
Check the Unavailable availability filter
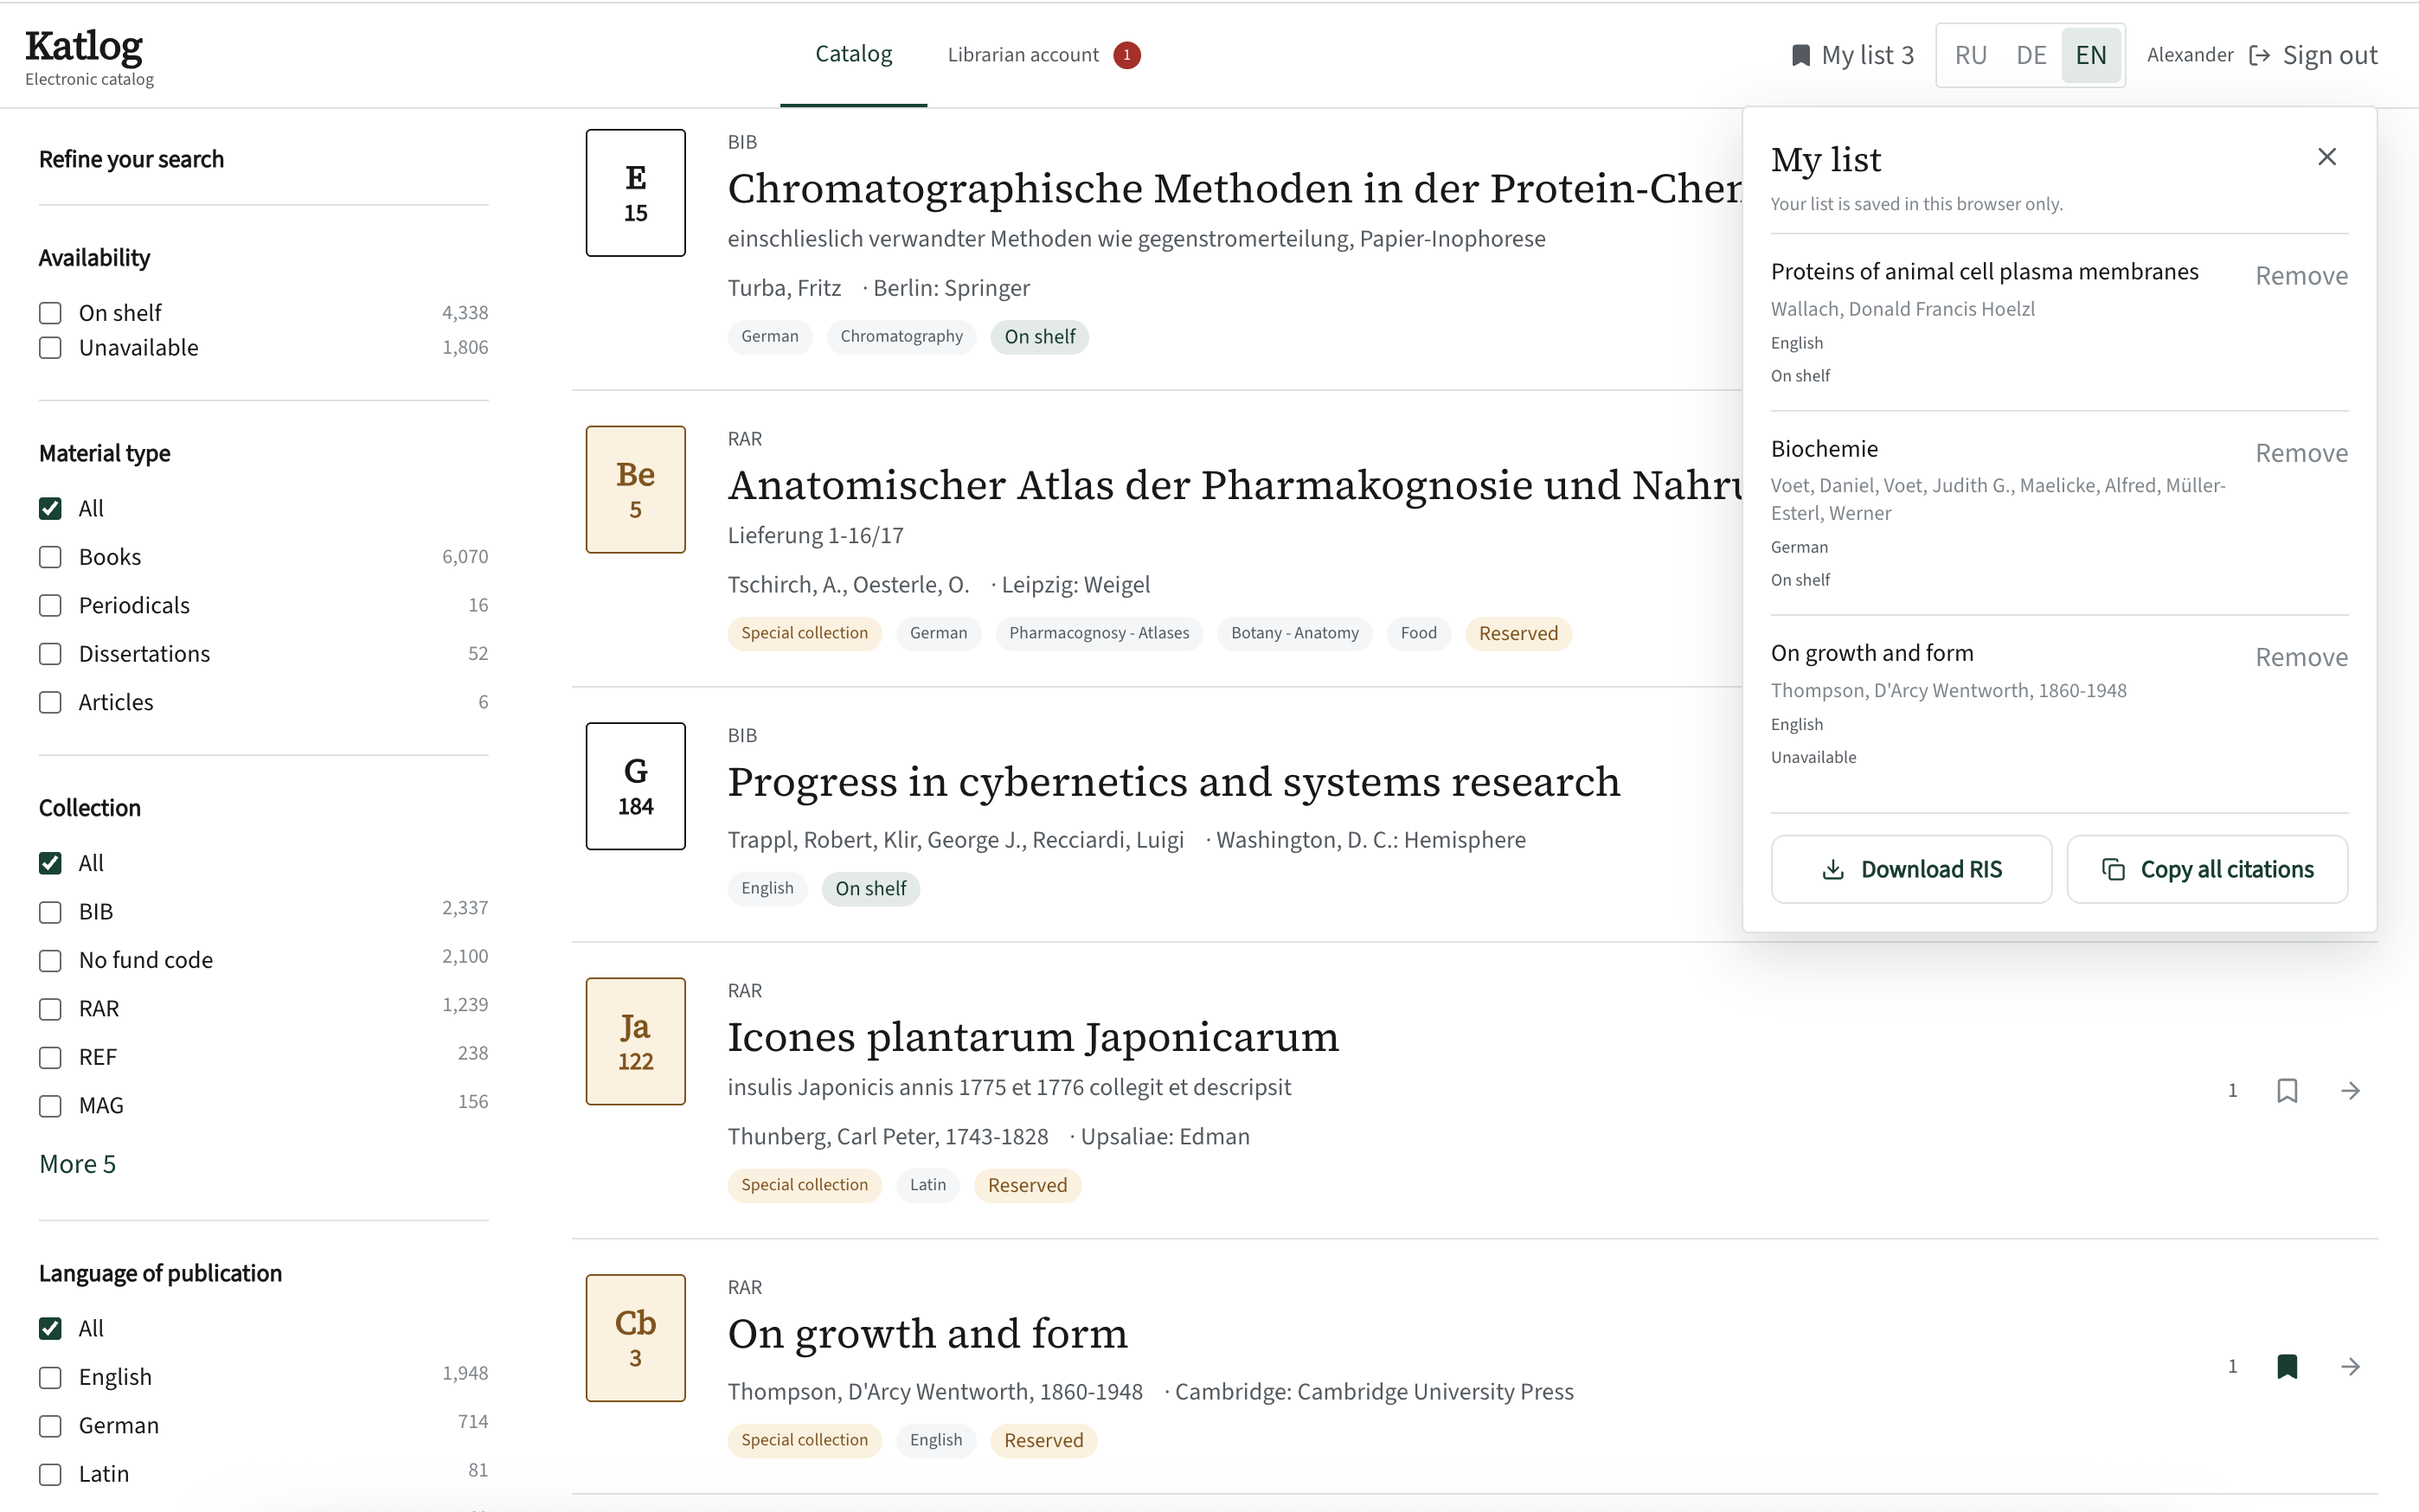pyautogui.click(x=50, y=348)
